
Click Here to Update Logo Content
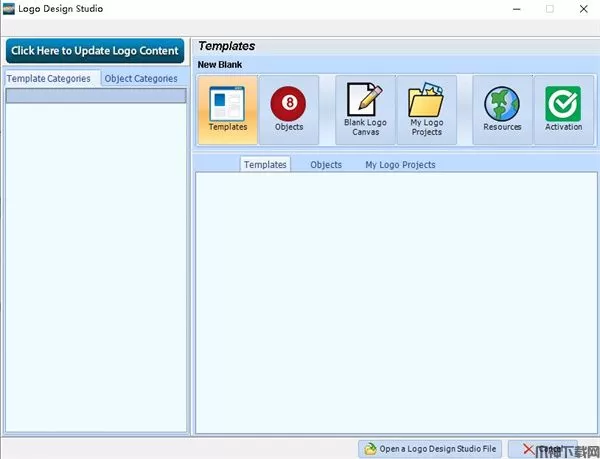pos(95,51)
